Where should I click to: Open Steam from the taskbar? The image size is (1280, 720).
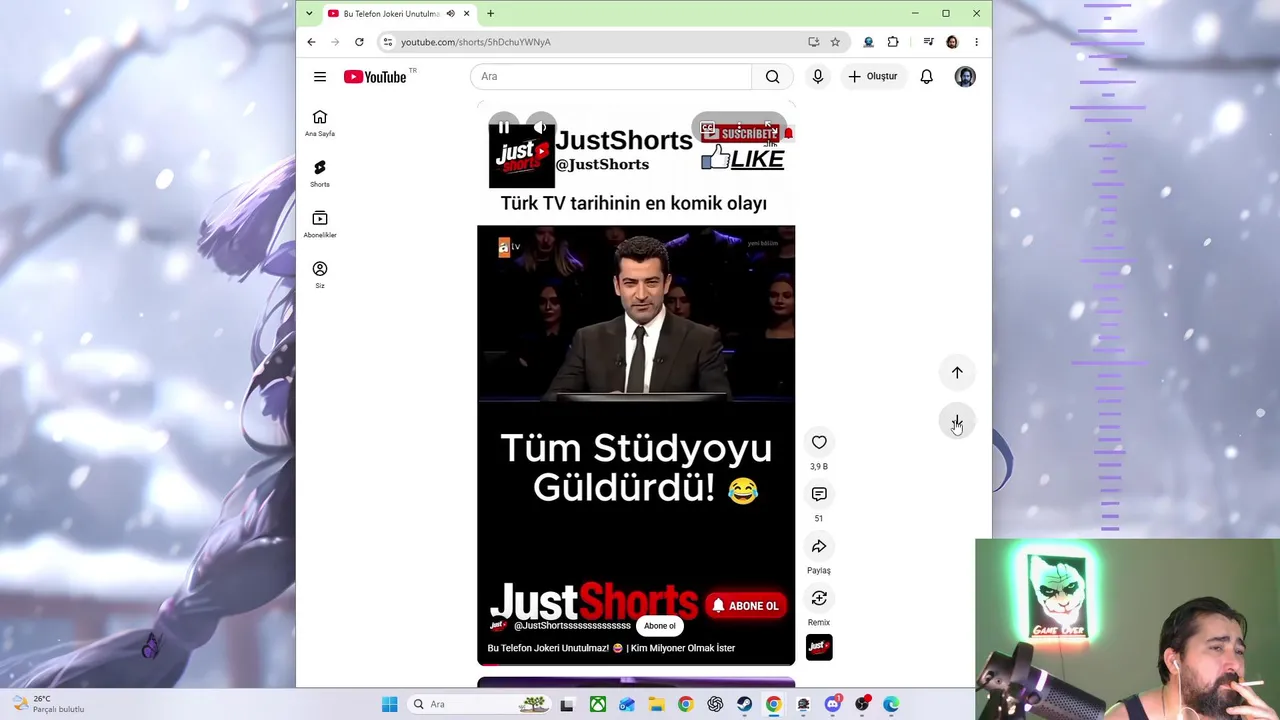tap(744, 704)
